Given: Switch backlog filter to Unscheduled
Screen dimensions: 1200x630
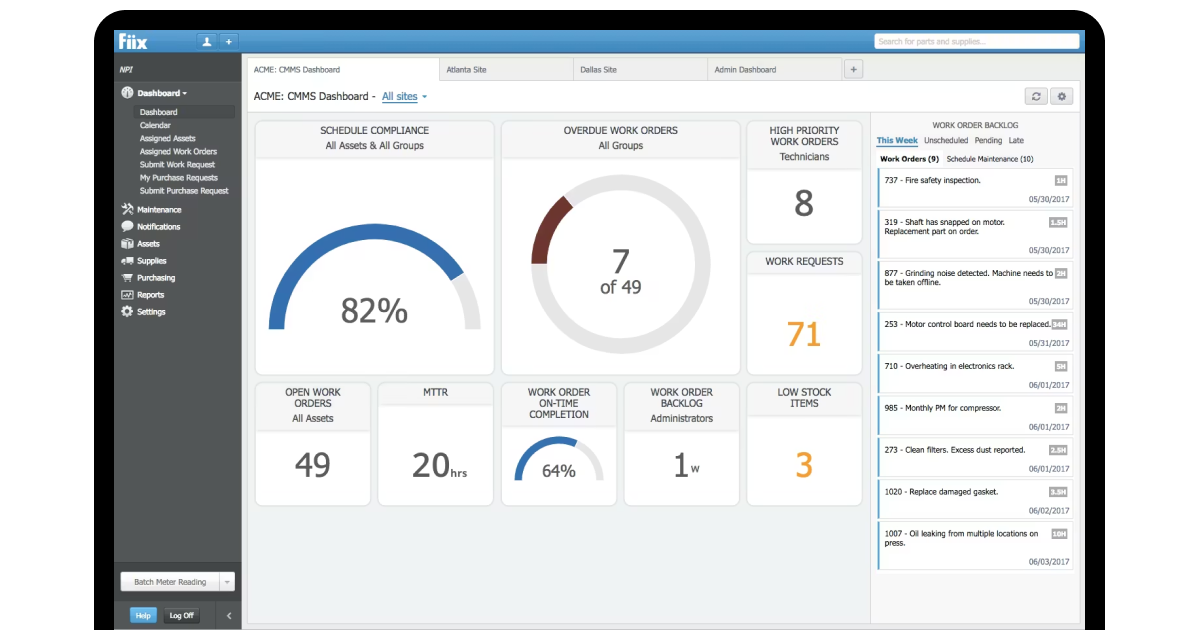Looking at the screenshot, I should click(x=945, y=140).
